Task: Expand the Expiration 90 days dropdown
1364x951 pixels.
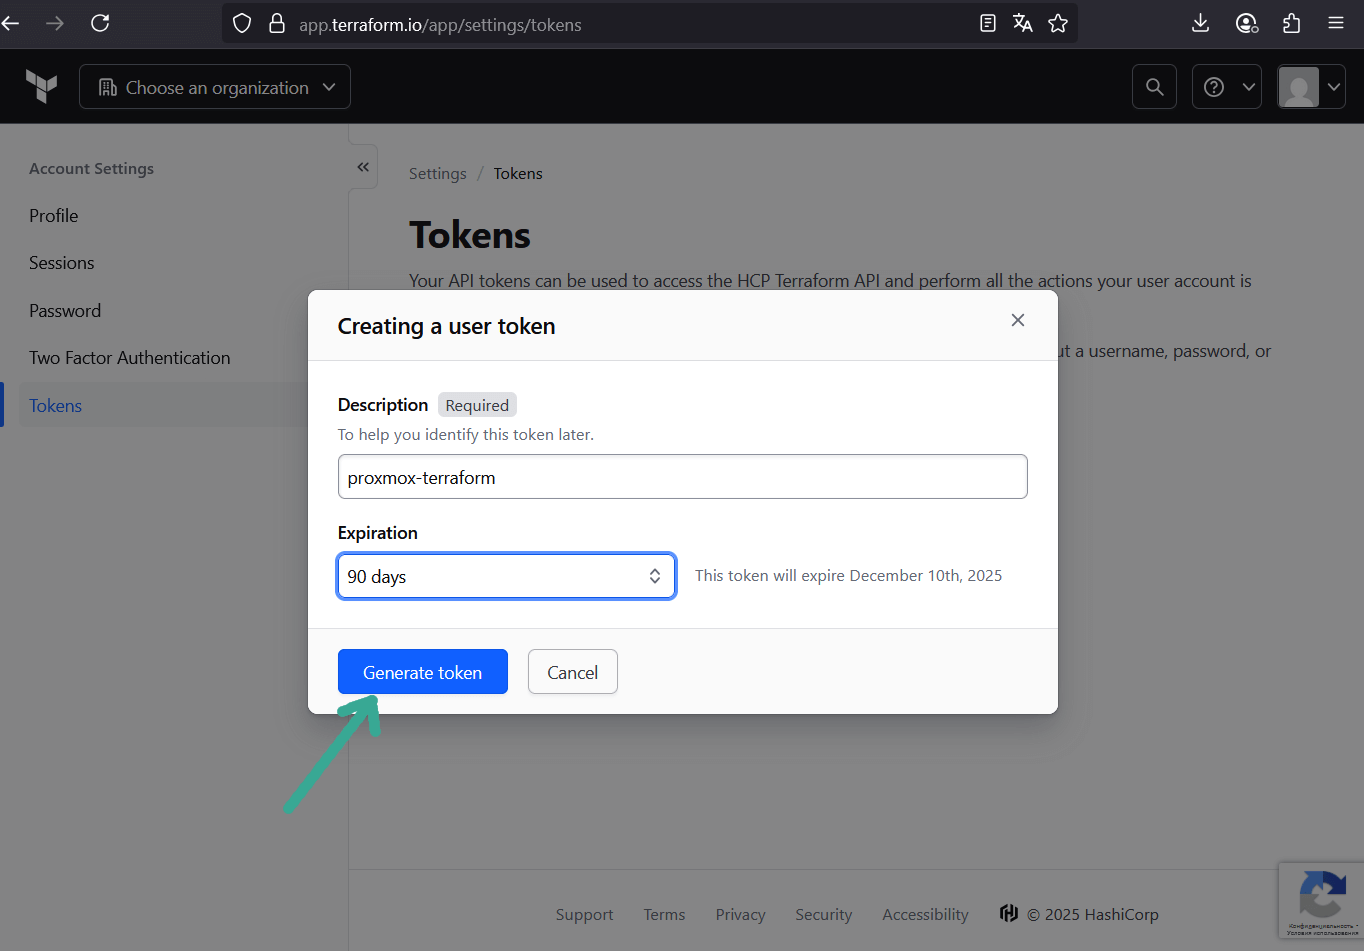Action: (506, 576)
